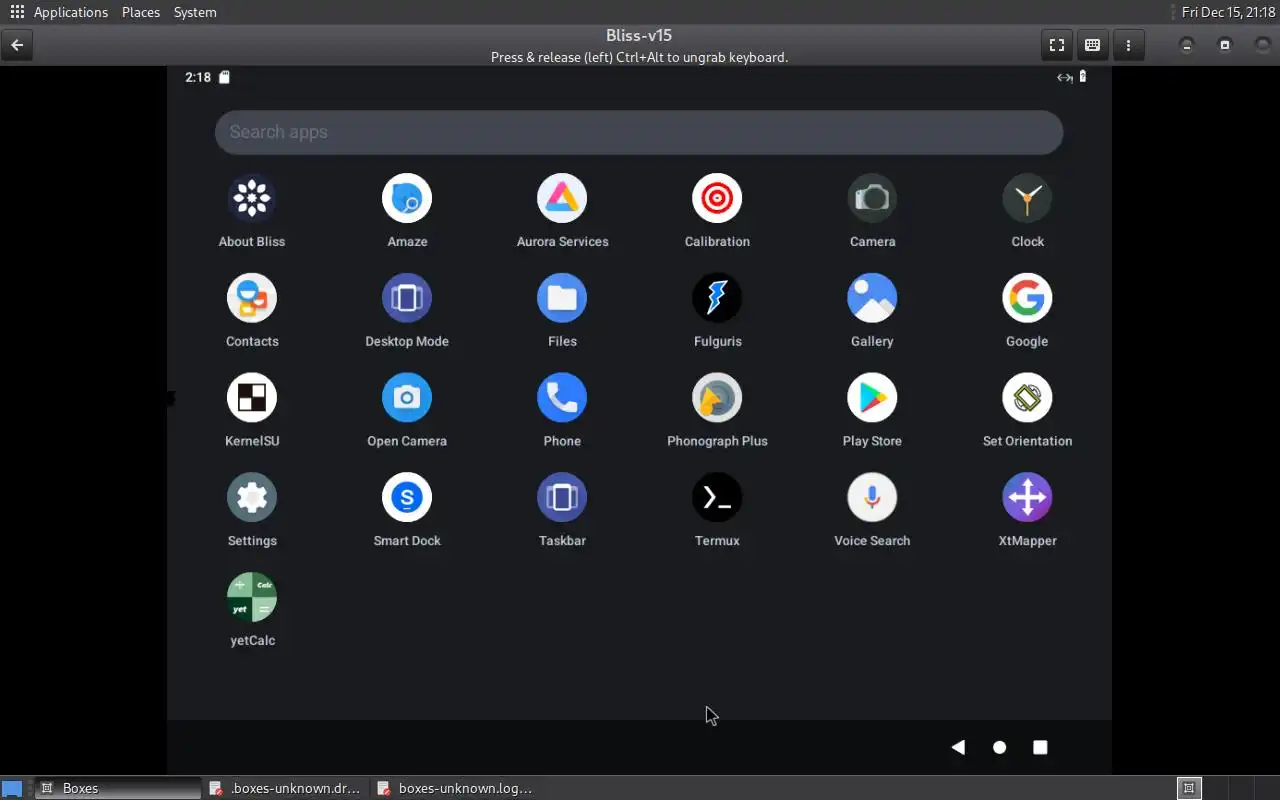Toggle Boxes fullscreen mode

click(1056, 45)
